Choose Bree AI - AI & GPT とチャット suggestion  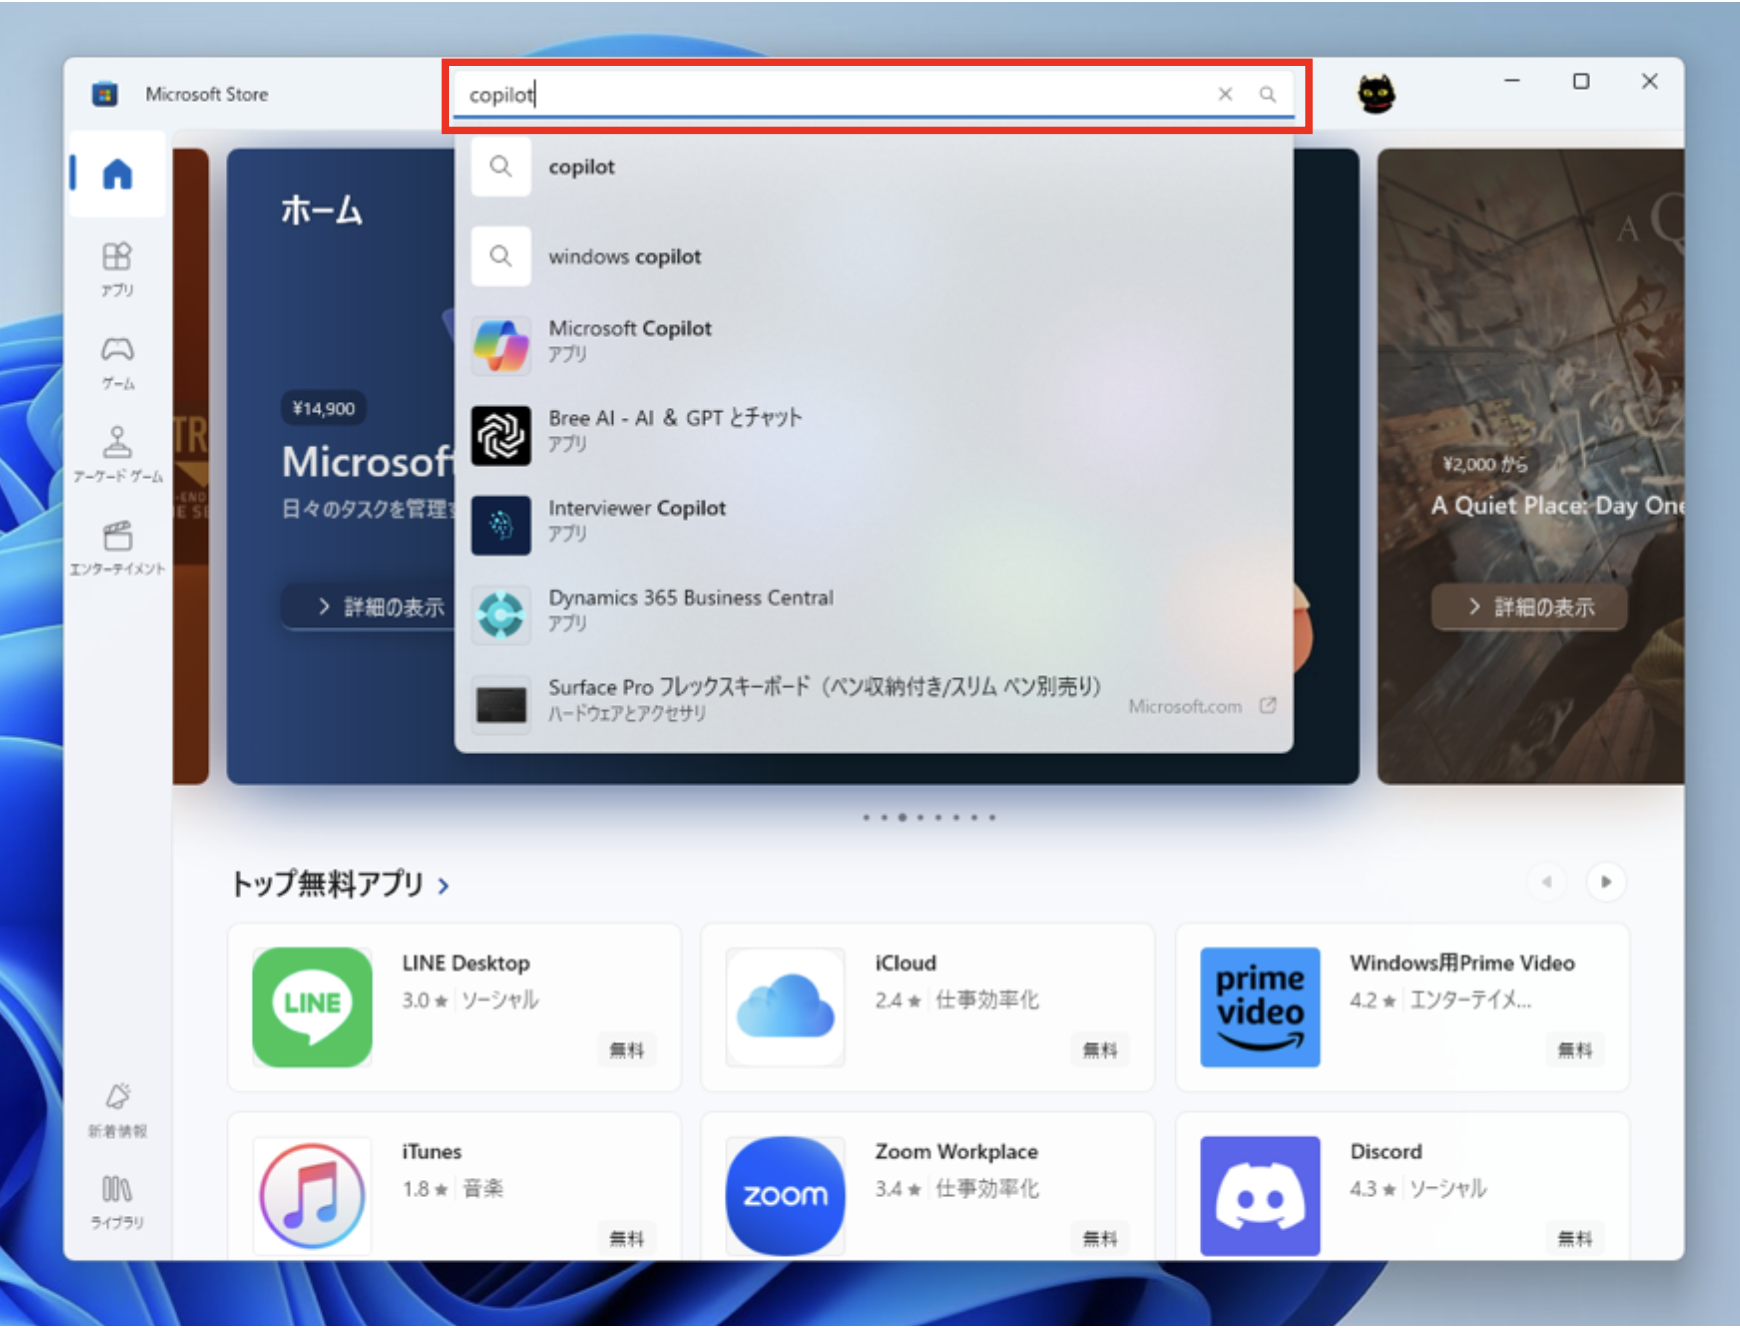(x=873, y=435)
